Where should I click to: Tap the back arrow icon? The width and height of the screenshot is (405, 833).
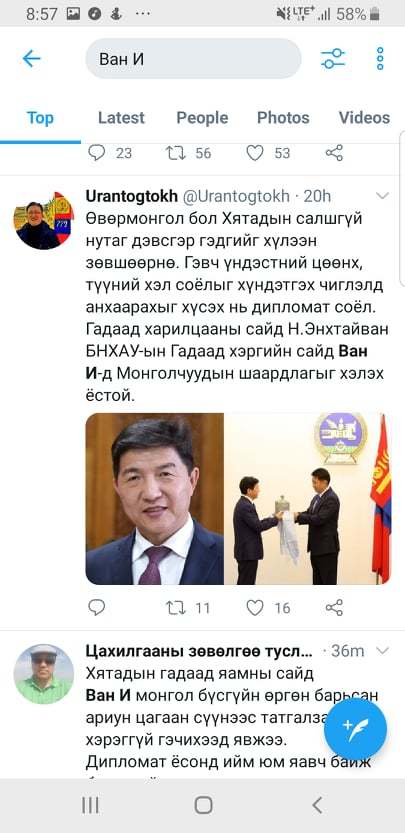[31, 58]
